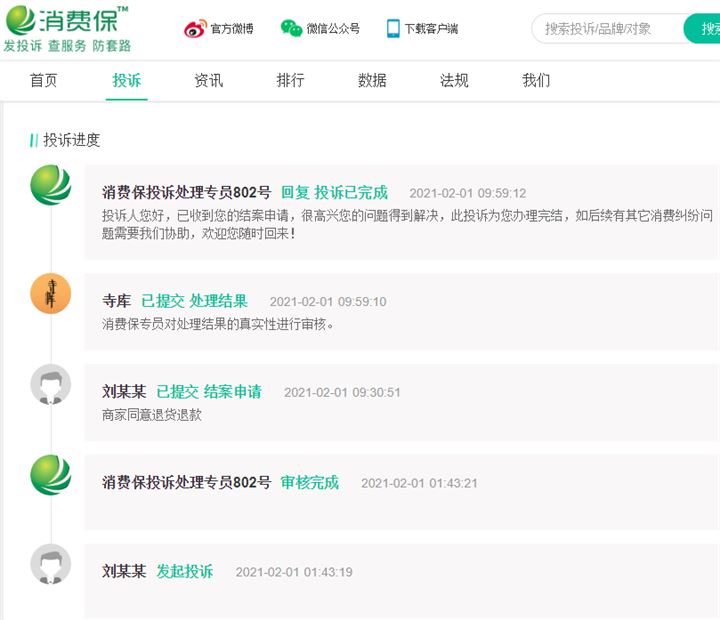Go to the 首页 tab
Screen dimensions: 720x620
pyautogui.click(x=44, y=80)
